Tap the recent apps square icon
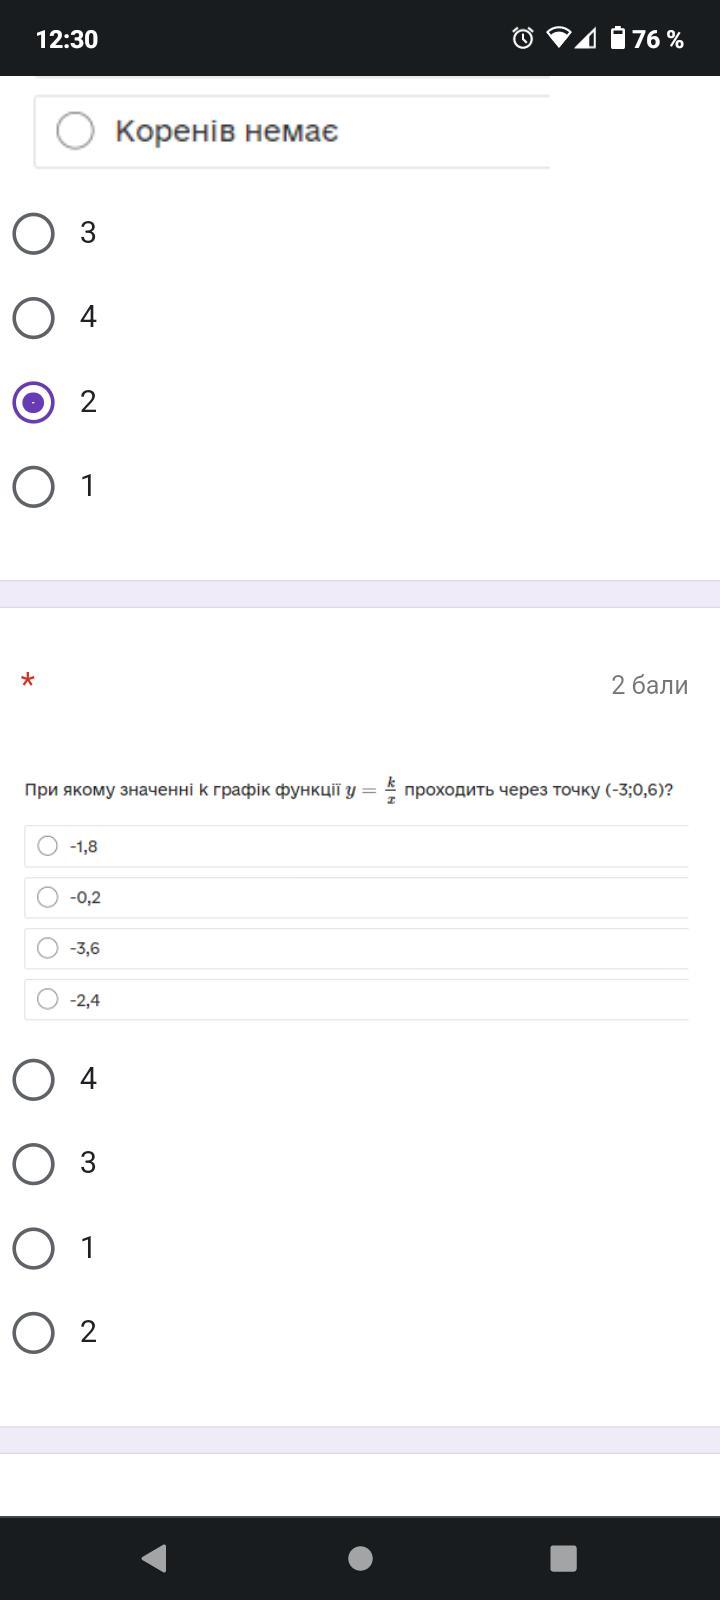The height and width of the screenshot is (1600, 720). click(564, 1558)
